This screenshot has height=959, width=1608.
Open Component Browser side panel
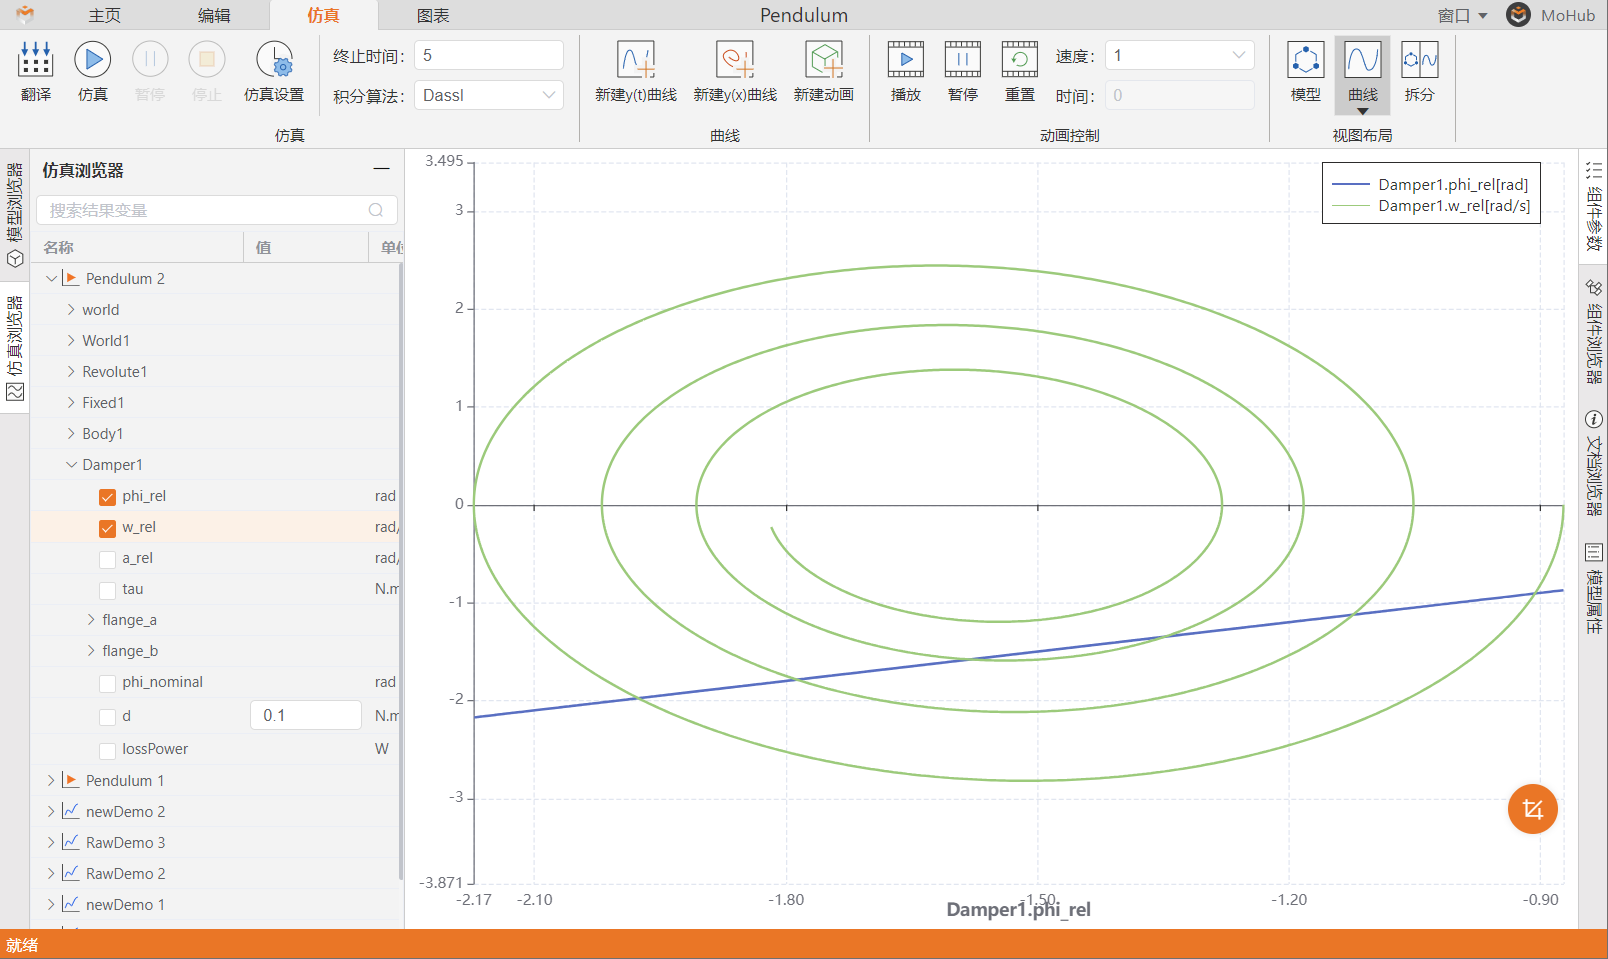tap(1594, 331)
